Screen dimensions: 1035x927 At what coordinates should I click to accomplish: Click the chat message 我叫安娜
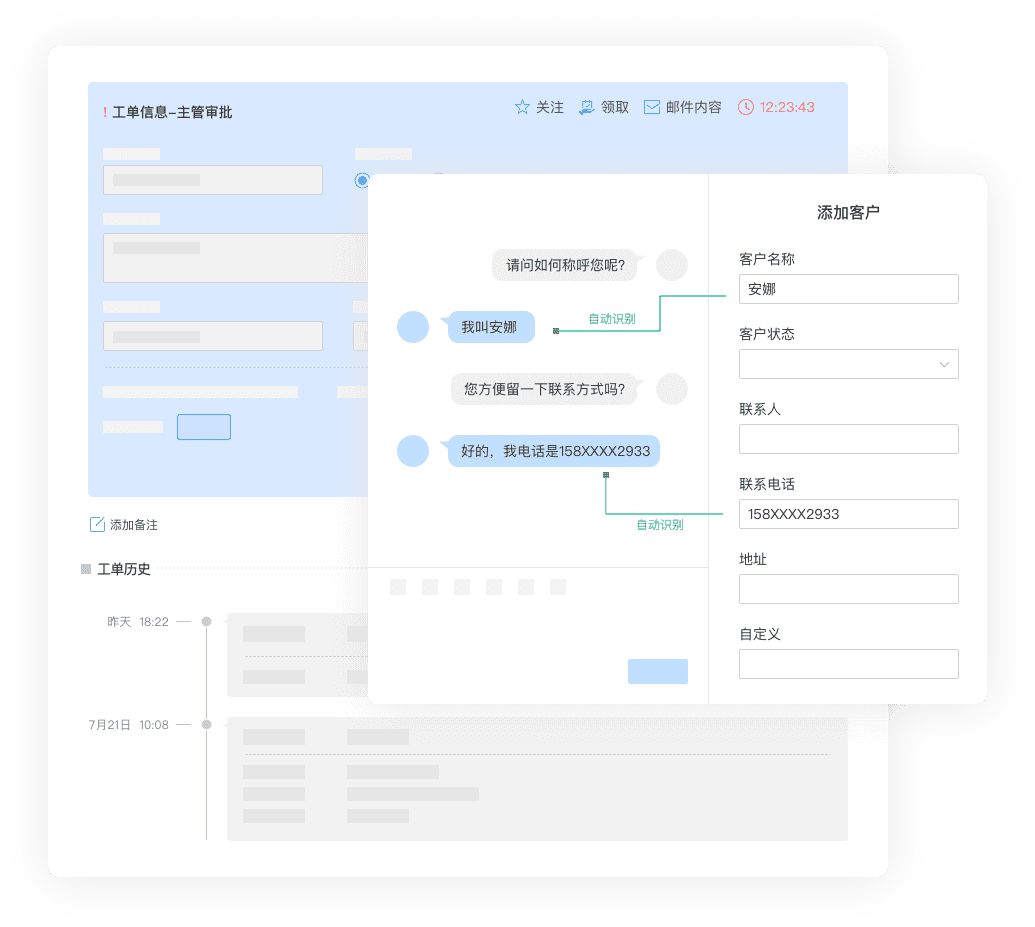tap(490, 327)
